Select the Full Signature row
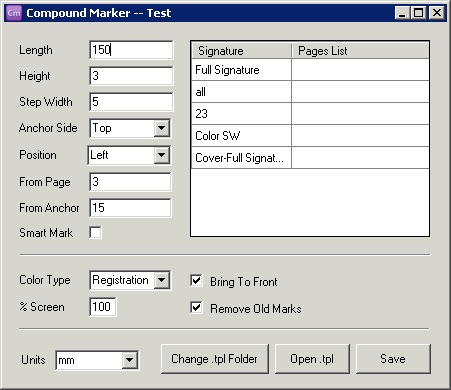Screen dimensions: 451x390 coord(310,70)
